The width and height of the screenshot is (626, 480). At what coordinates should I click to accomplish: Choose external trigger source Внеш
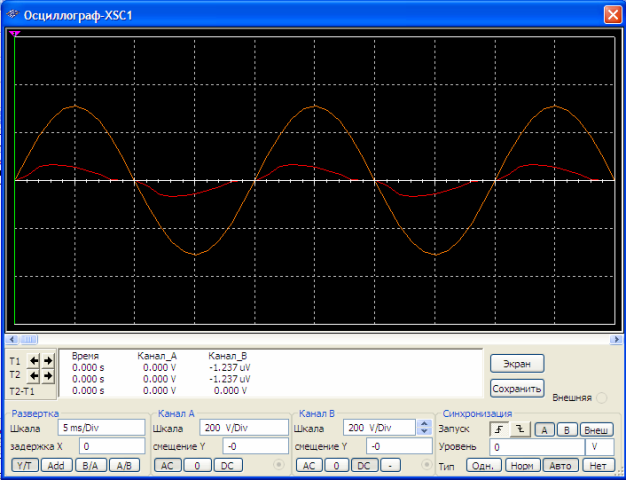(x=596, y=430)
